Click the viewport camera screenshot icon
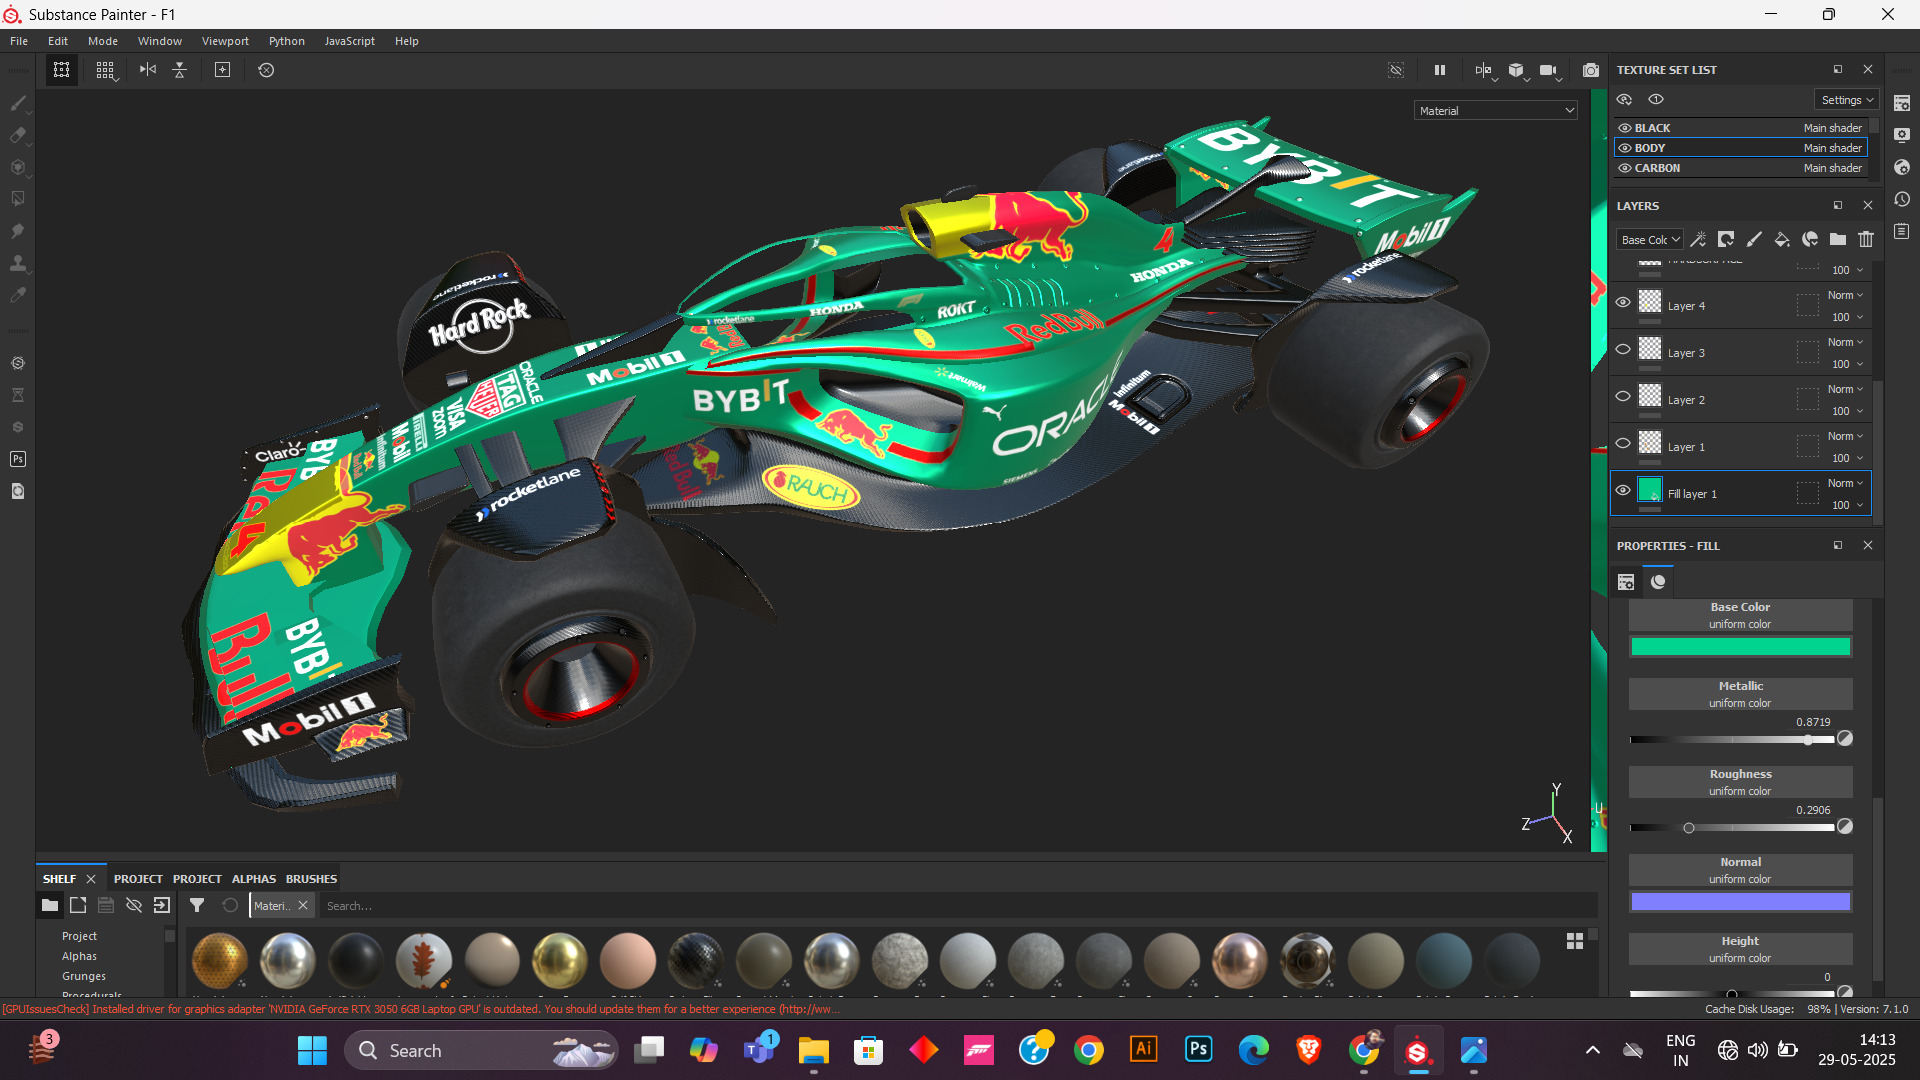Viewport: 1920px width, 1080px height. (1591, 70)
